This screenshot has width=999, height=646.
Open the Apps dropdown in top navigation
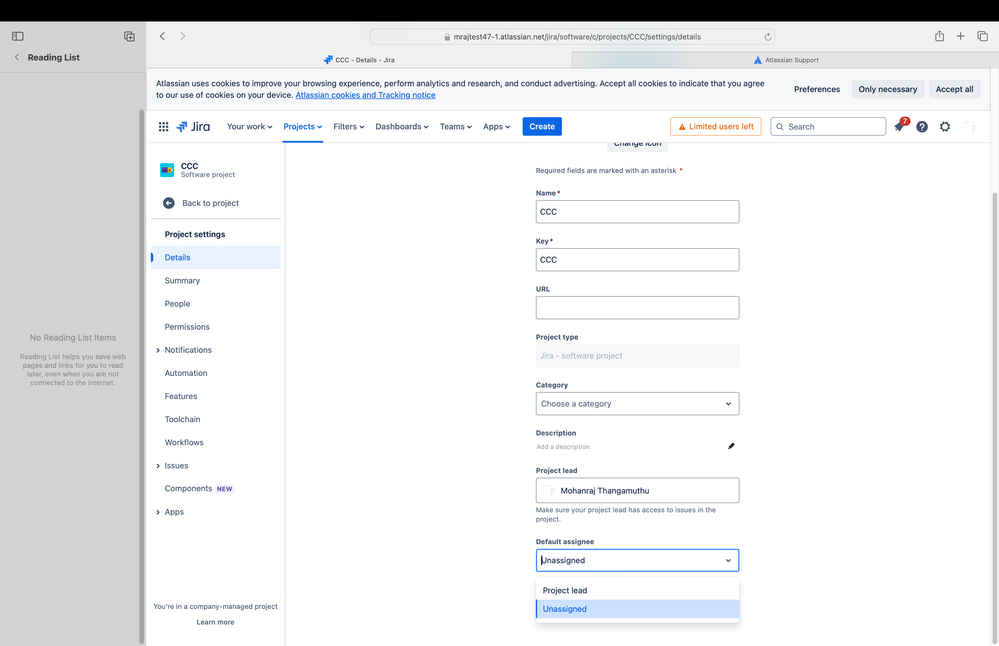click(496, 127)
